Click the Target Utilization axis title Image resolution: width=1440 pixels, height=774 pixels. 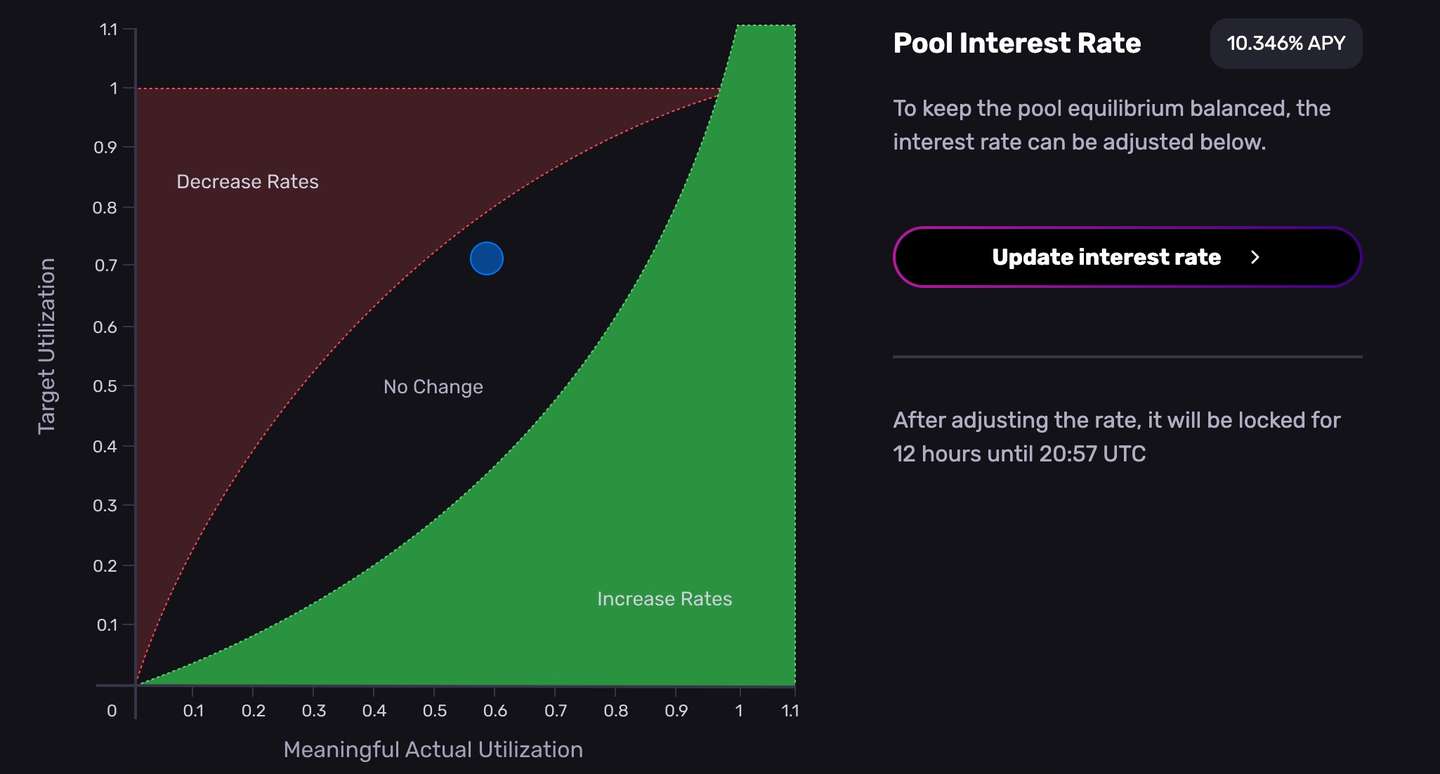click(x=46, y=346)
